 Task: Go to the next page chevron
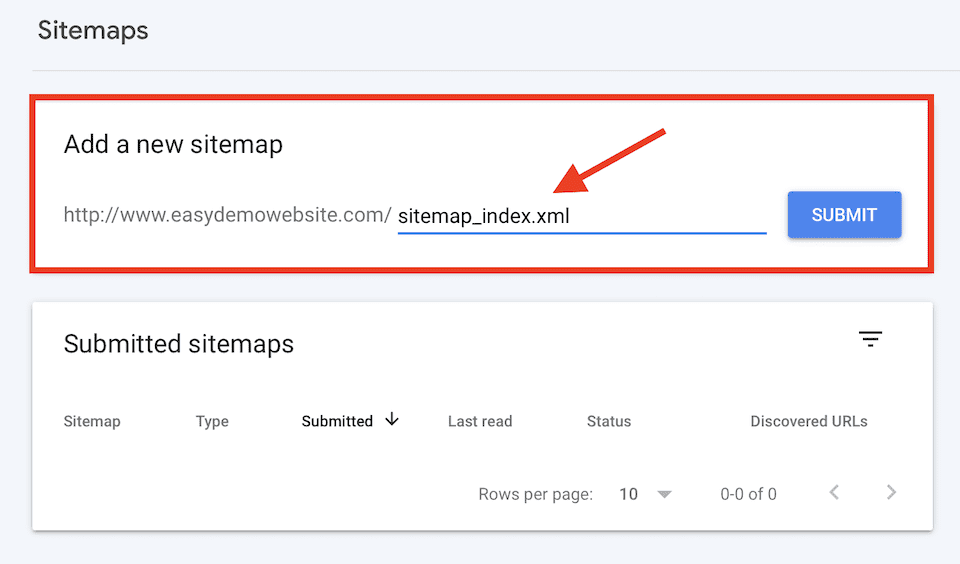[891, 492]
